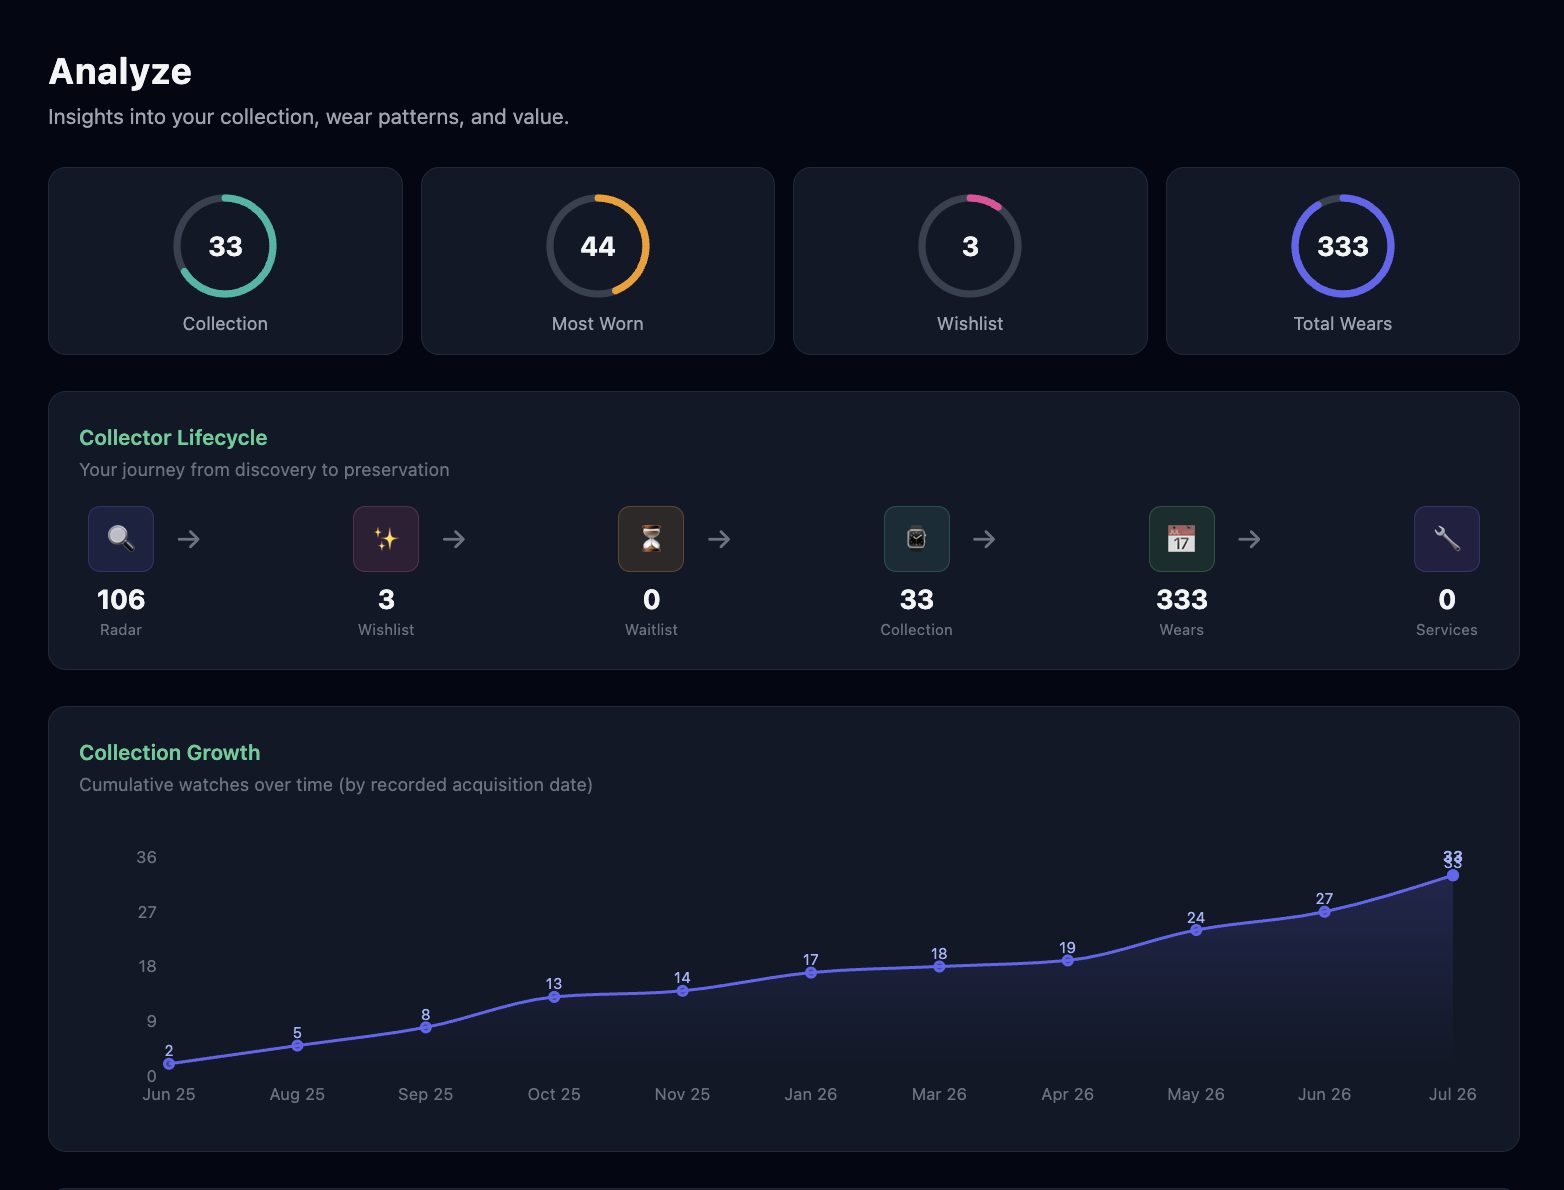This screenshot has width=1564, height=1190.
Task: Click the Waitlist label in lifecycle
Action: [x=651, y=630]
